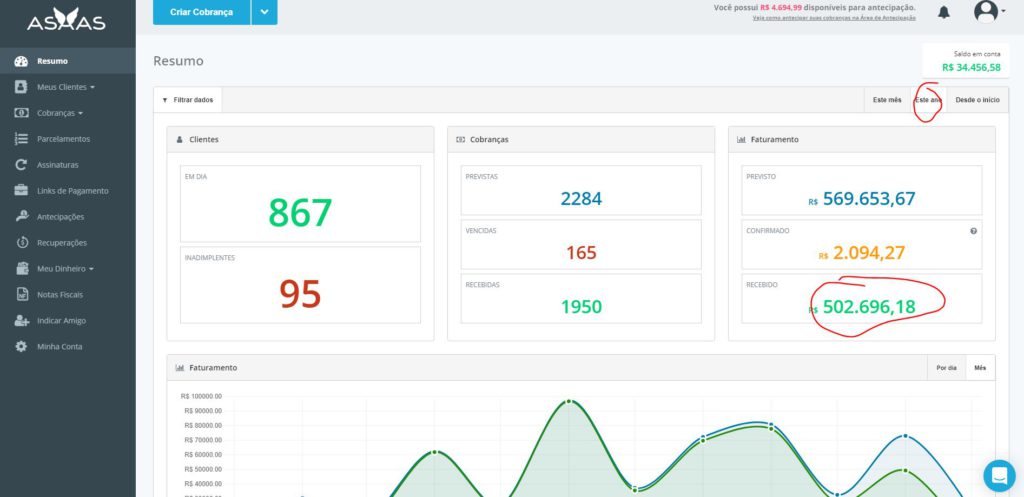Click the Antecipações hand icon
This screenshot has width=1024, height=497.
coord(21,217)
